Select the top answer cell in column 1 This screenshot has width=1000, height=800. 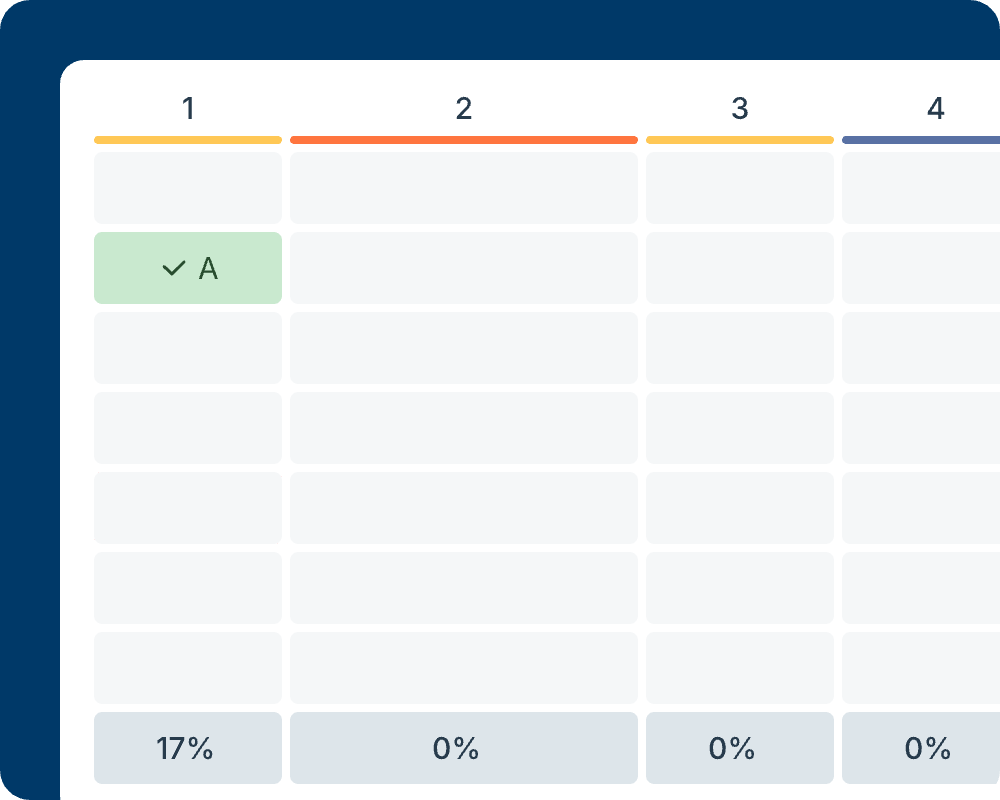[x=188, y=188]
